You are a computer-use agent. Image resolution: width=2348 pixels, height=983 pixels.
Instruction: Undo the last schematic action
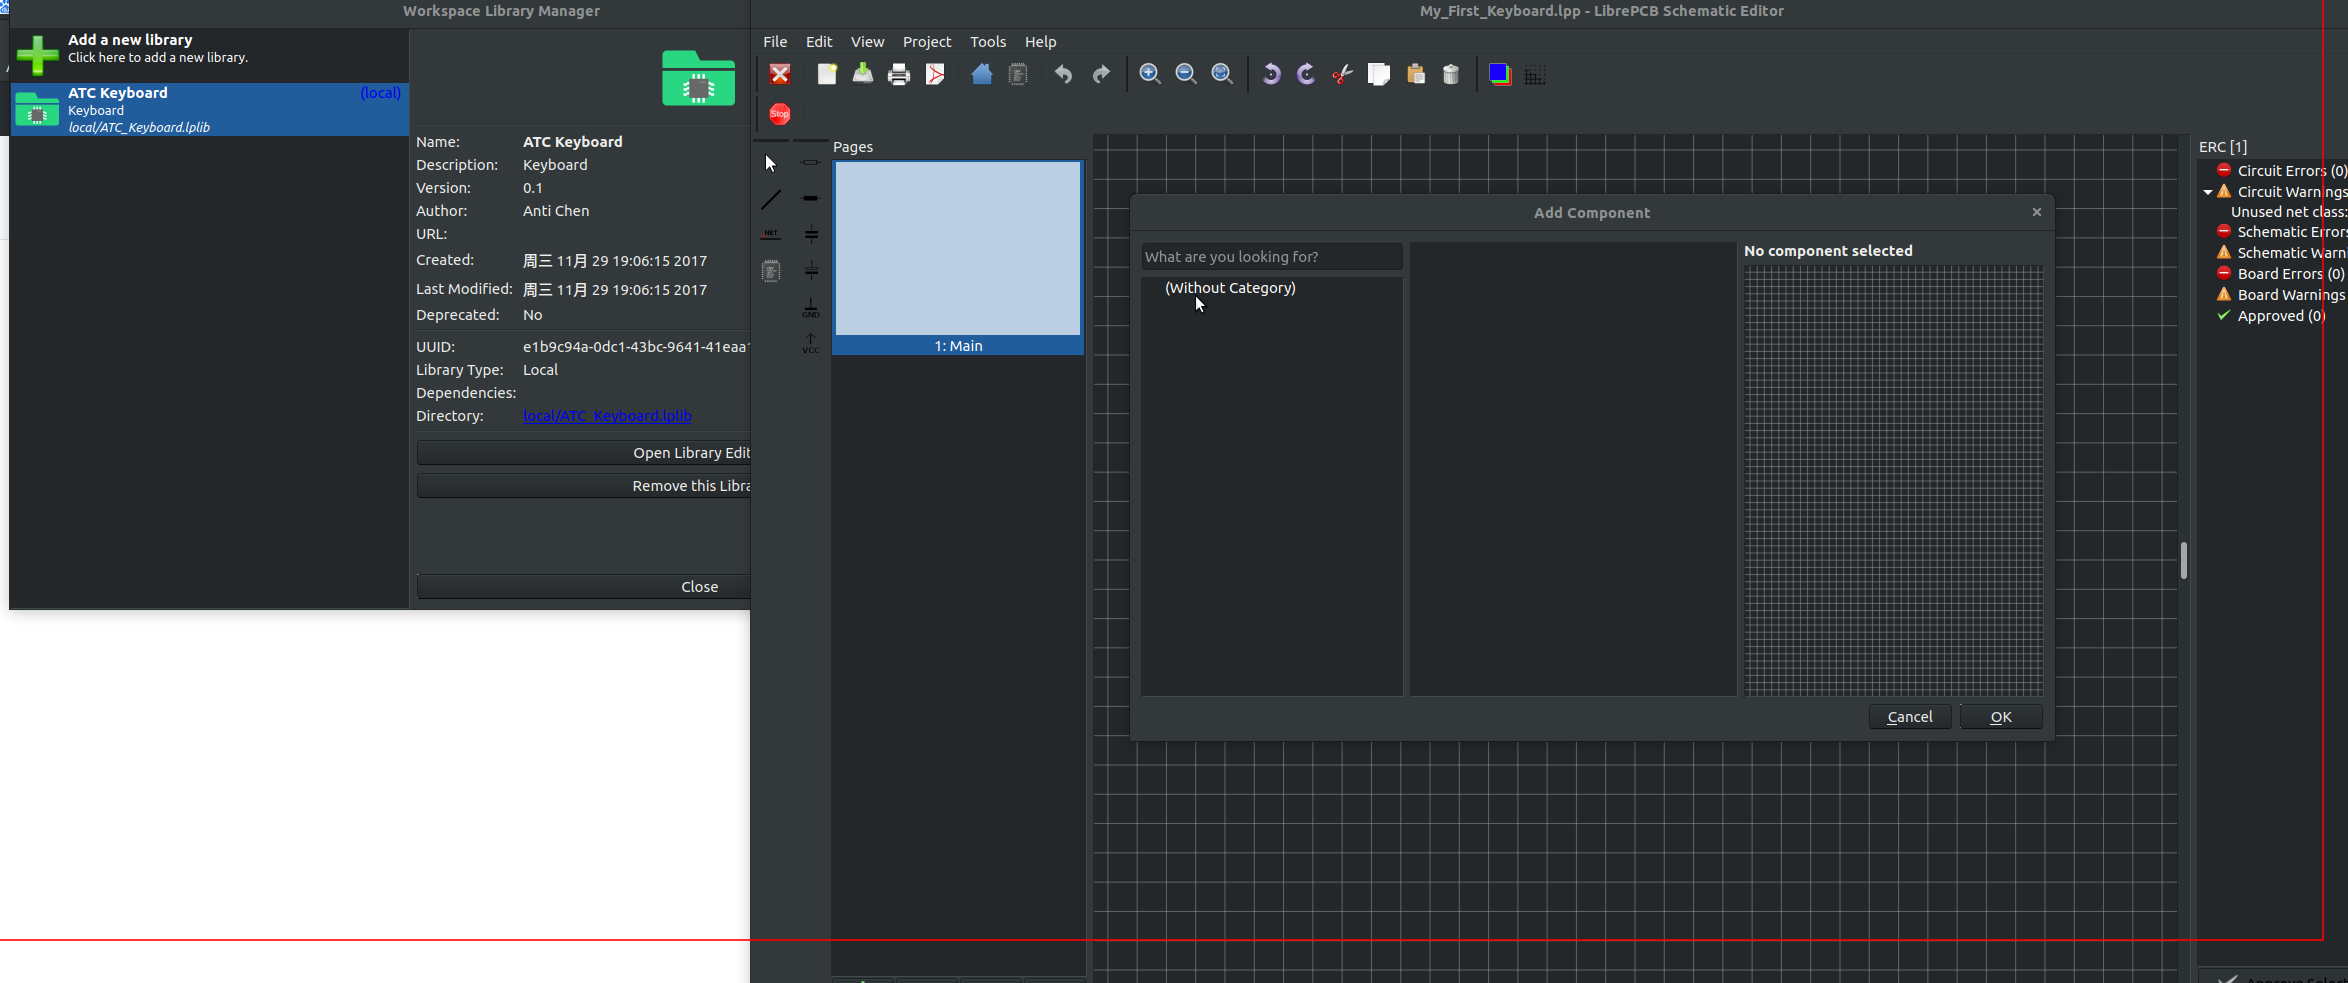tap(1062, 74)
